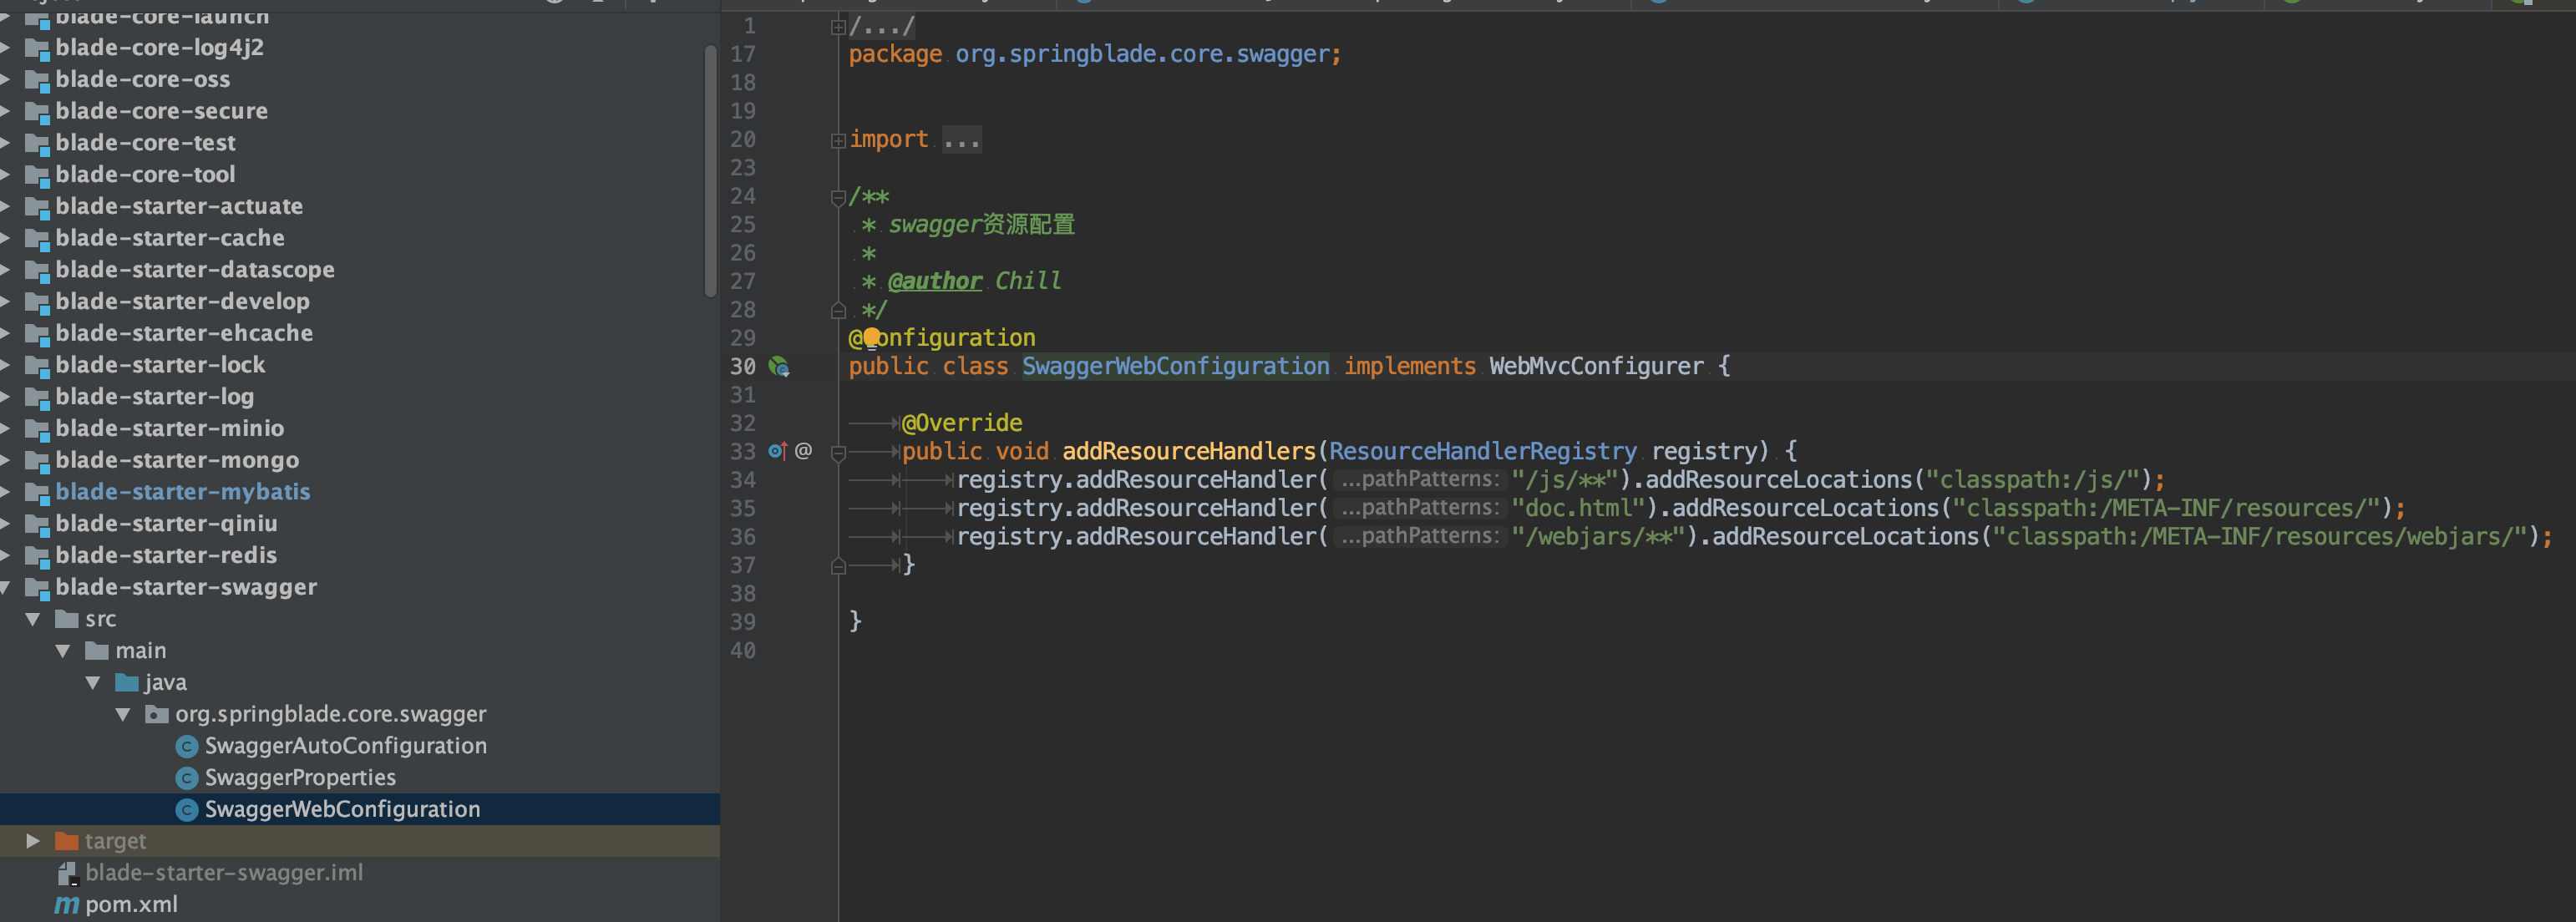This screenshot has height=922, width=2576.
Task: Collapse the main folder in project tree
Action: [x=63, y=651]
